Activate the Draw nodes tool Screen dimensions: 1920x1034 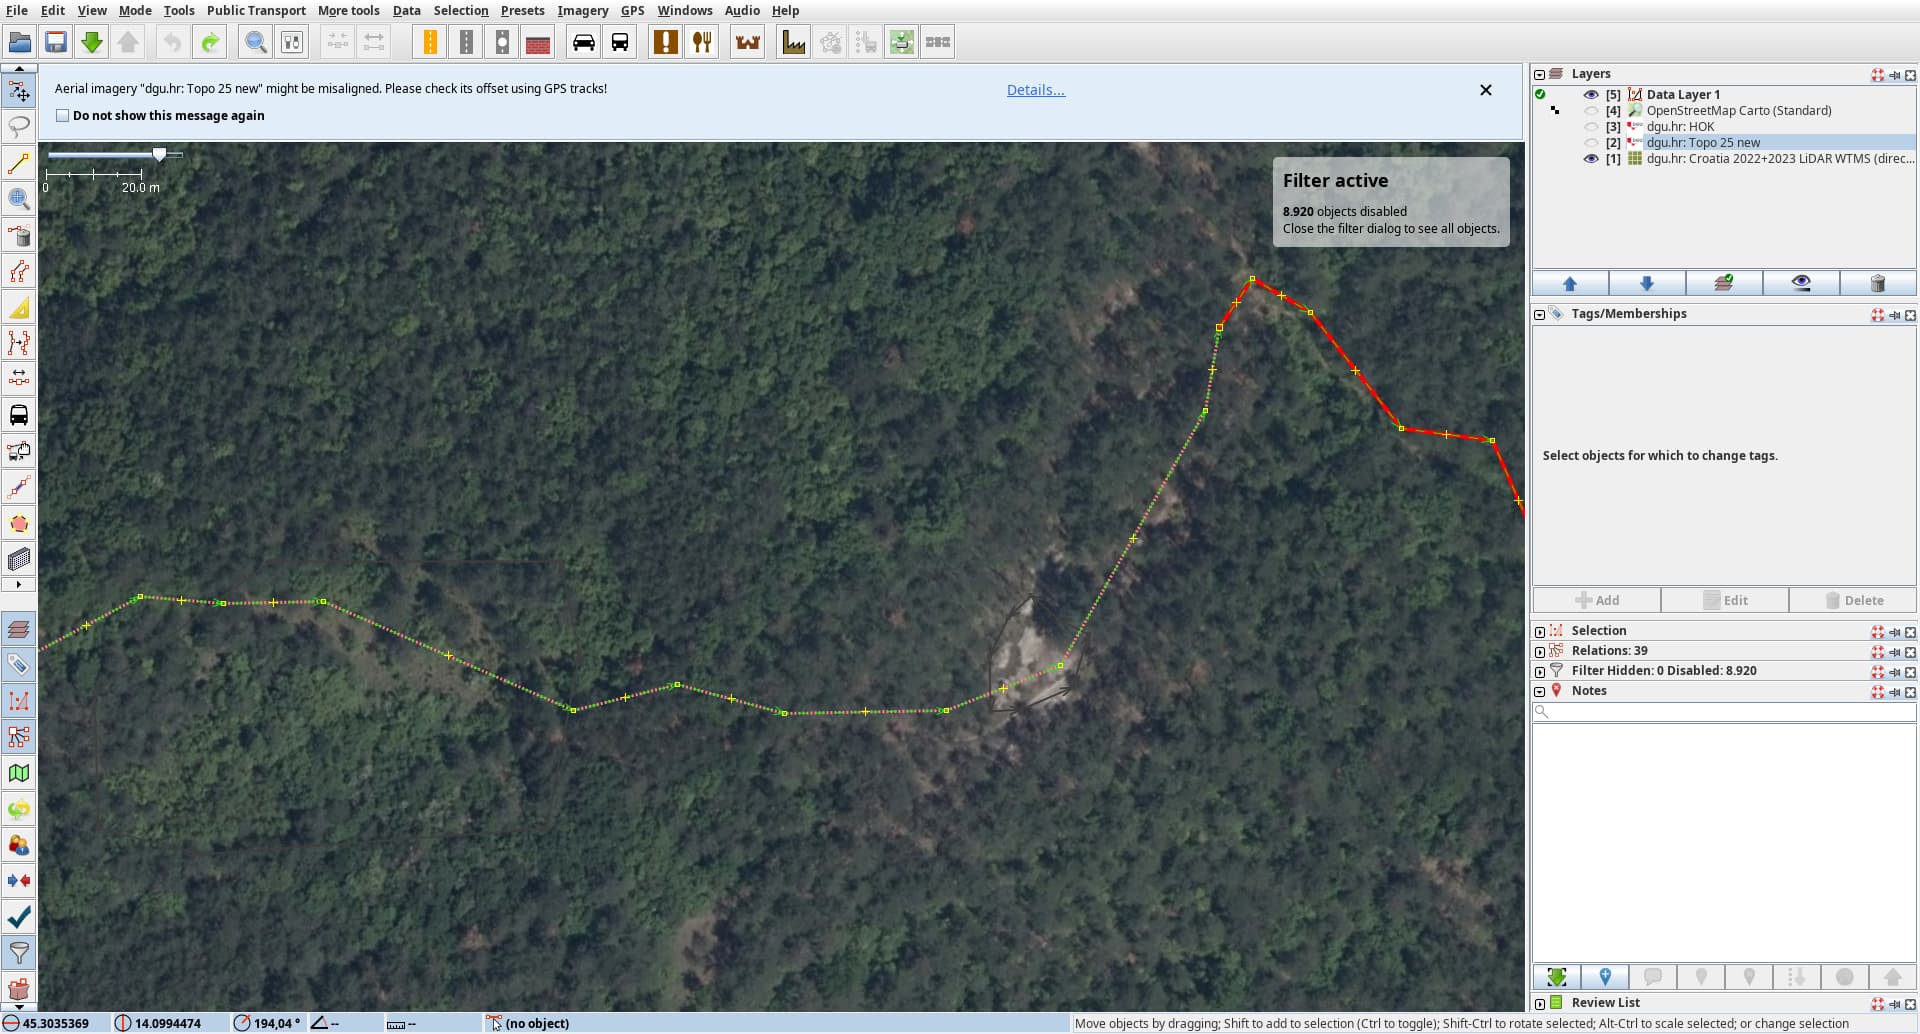18,163
